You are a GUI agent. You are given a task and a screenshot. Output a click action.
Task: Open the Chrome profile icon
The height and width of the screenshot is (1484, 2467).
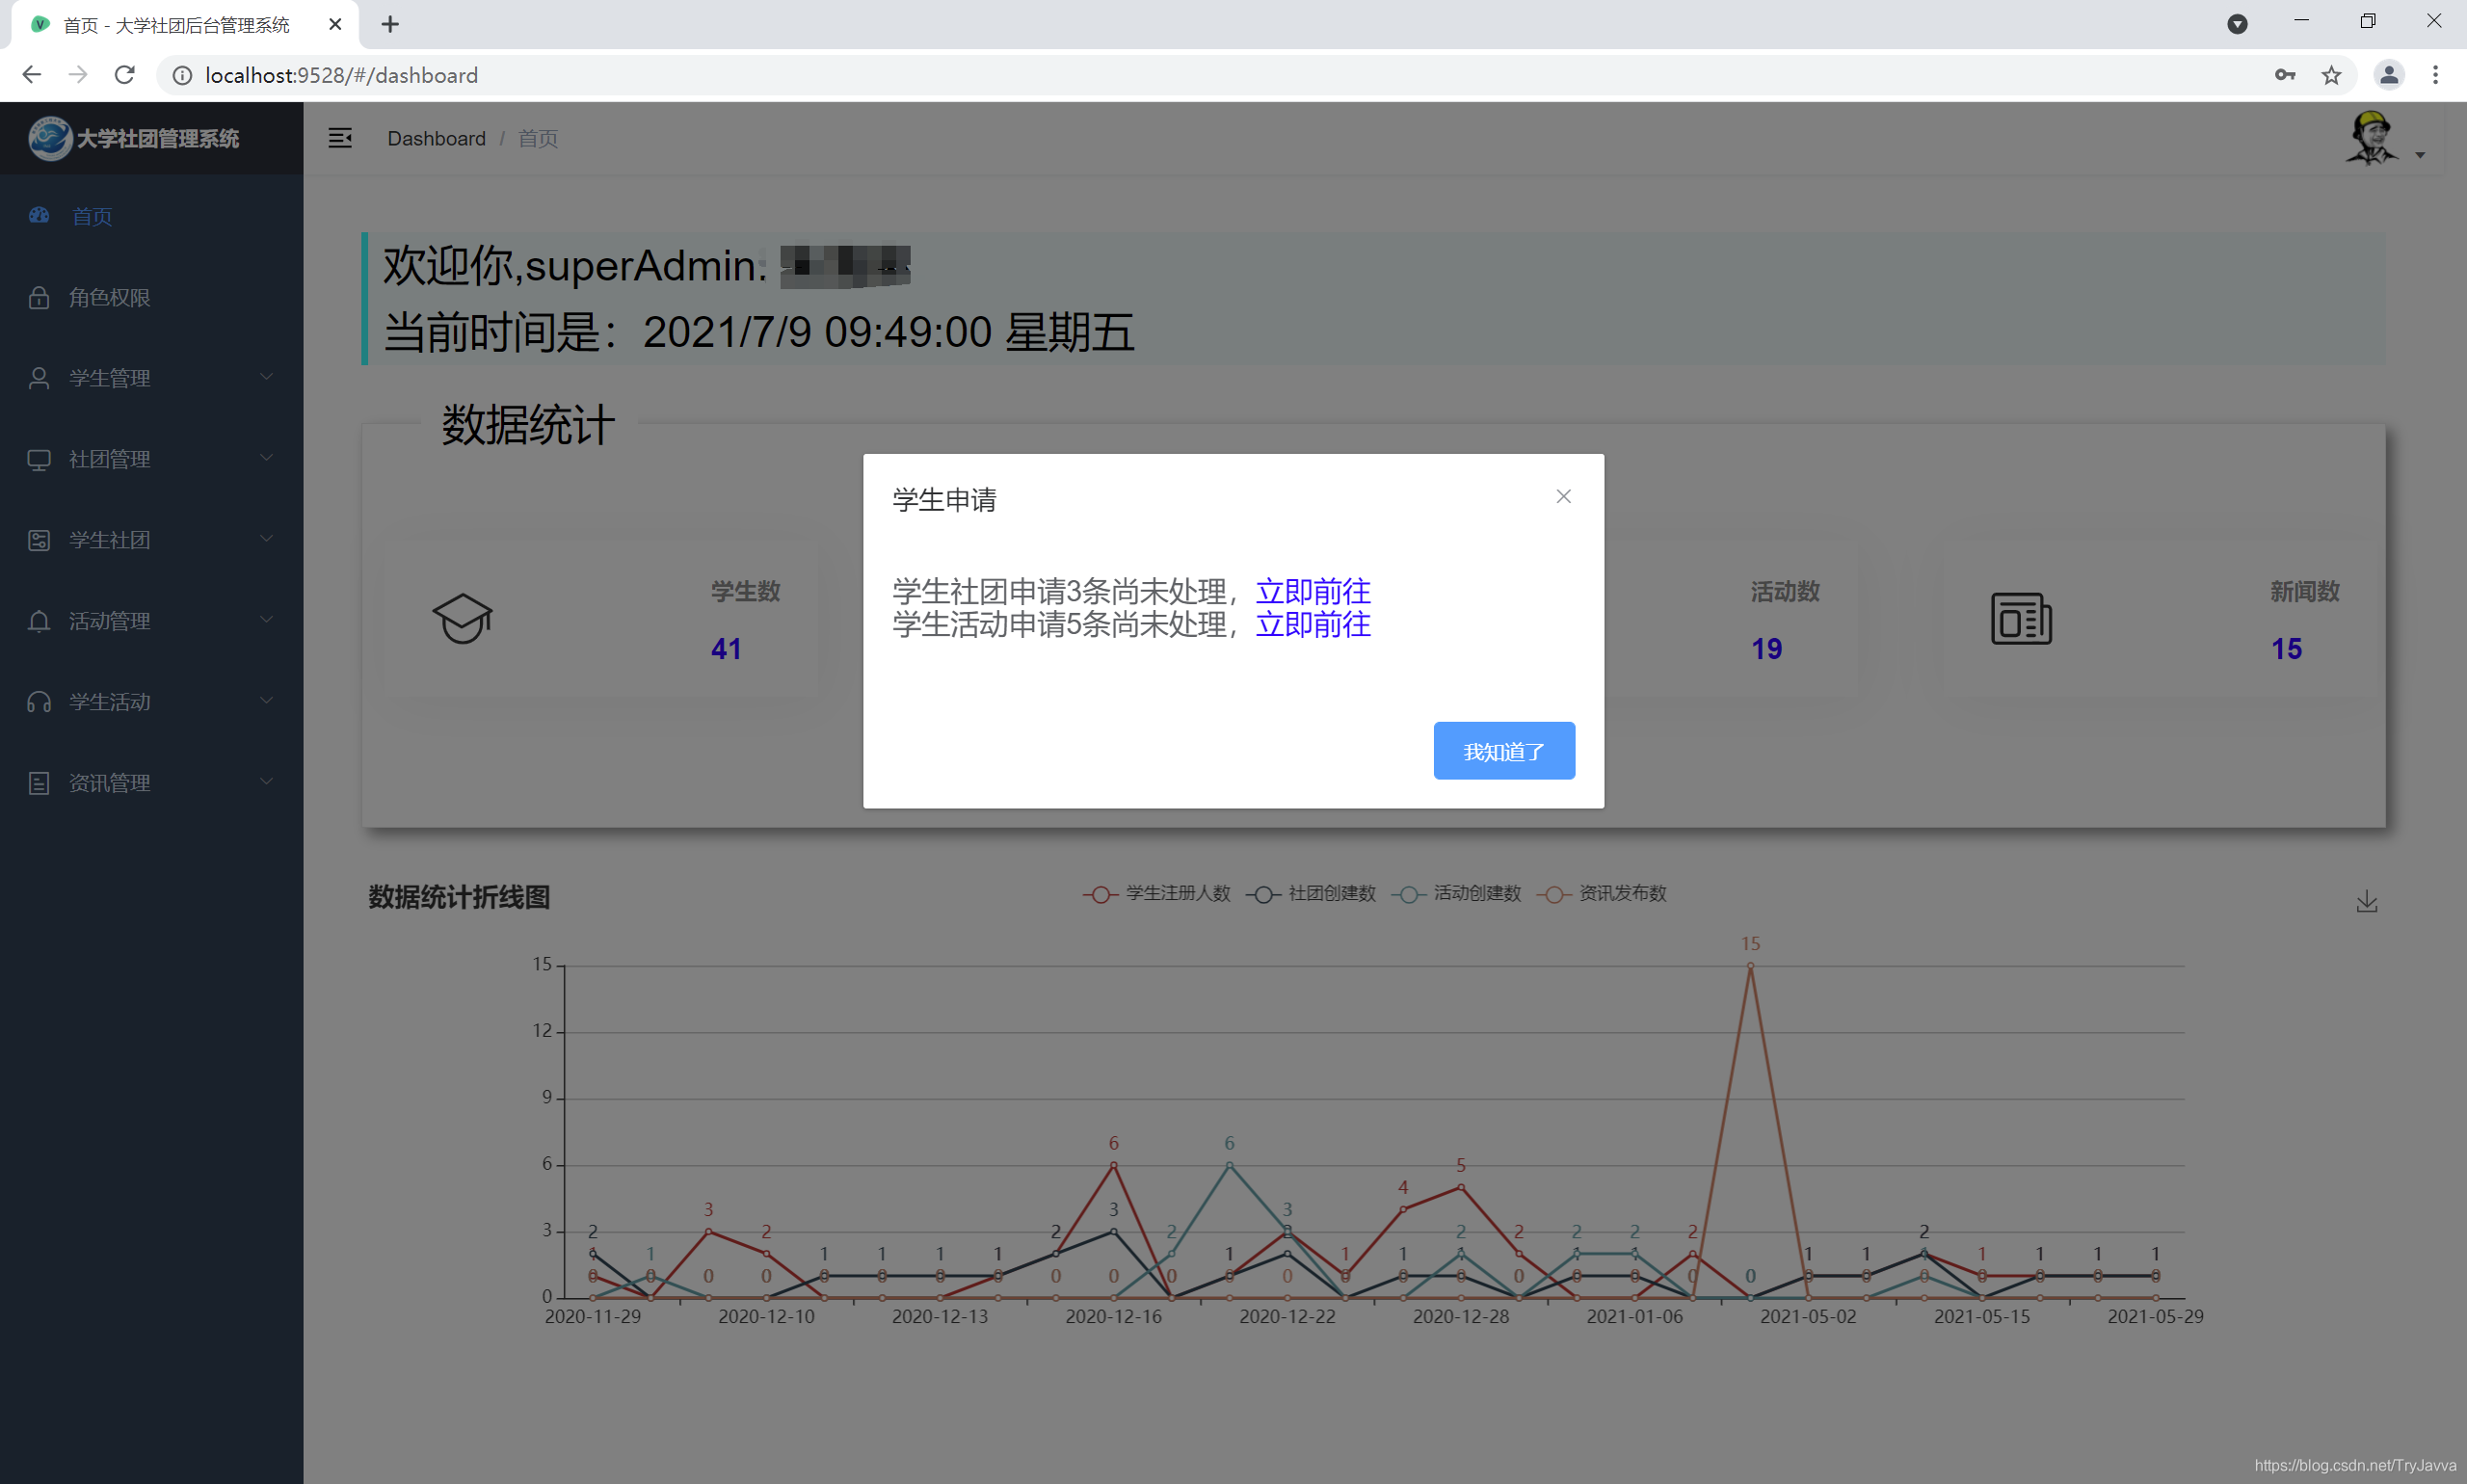point(2388,75)
